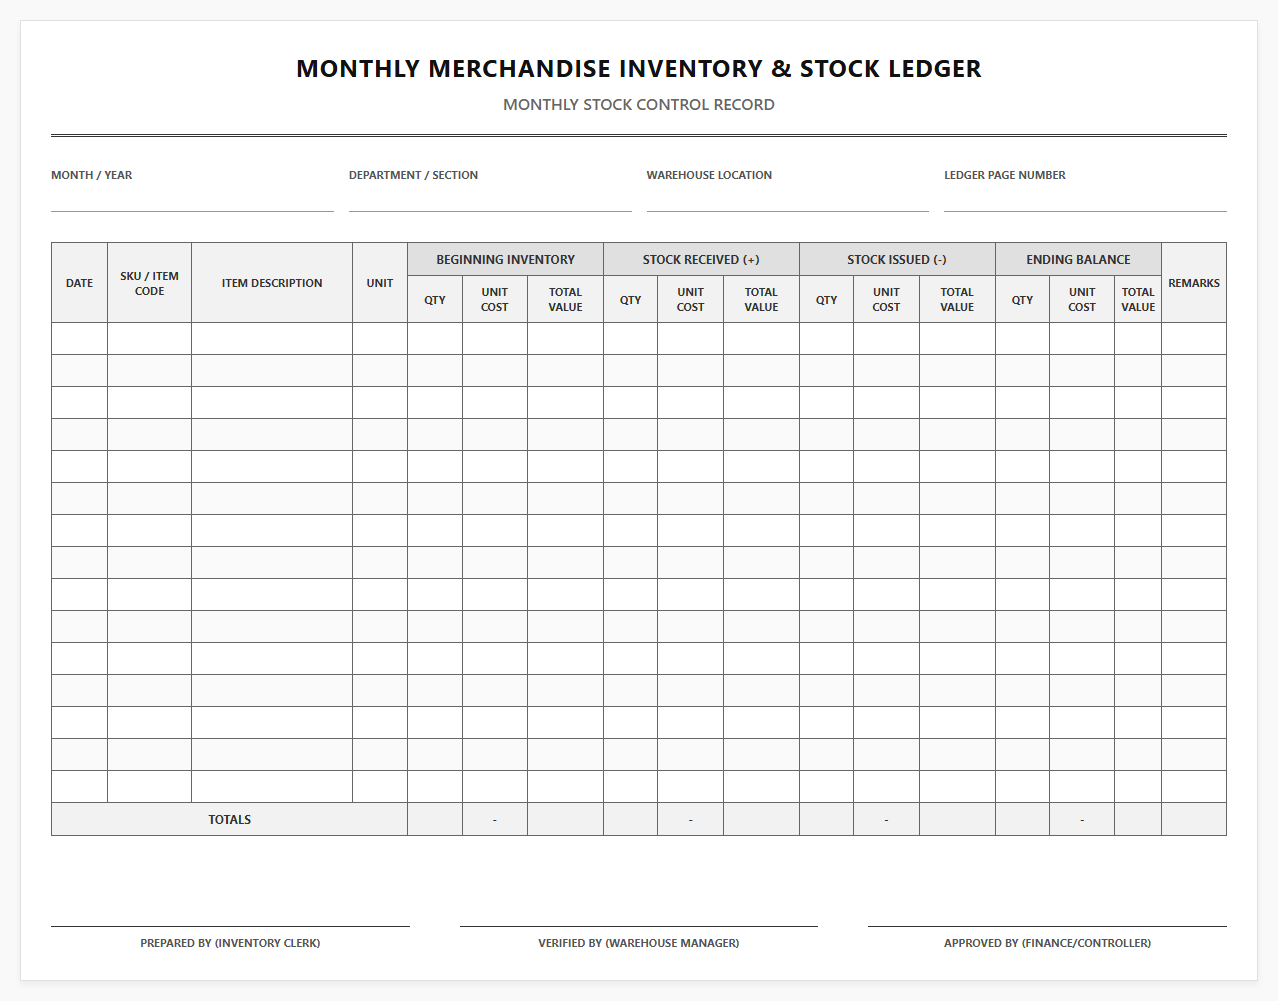1278x1001 pixels.
Task: Click the Totals dash under Ending Balance unit cost
Action: coord(1082,820)
